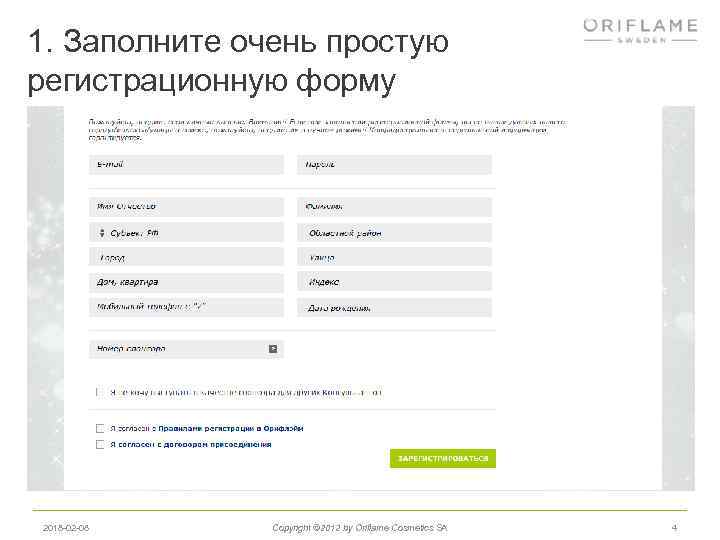720x540 pixels.
Task: Focus the Фамилия field
Action: click(394, 207)
